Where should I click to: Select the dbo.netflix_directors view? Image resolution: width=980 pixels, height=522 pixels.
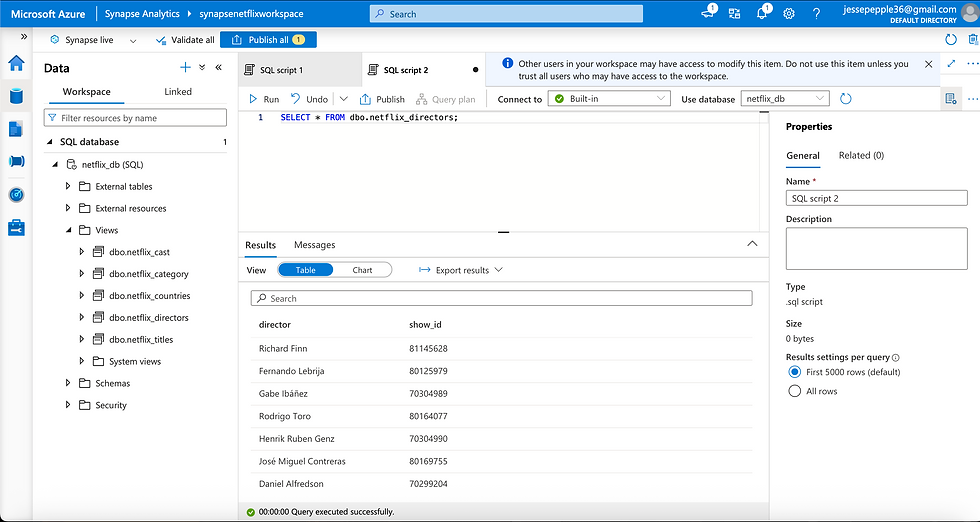(149, 318)
